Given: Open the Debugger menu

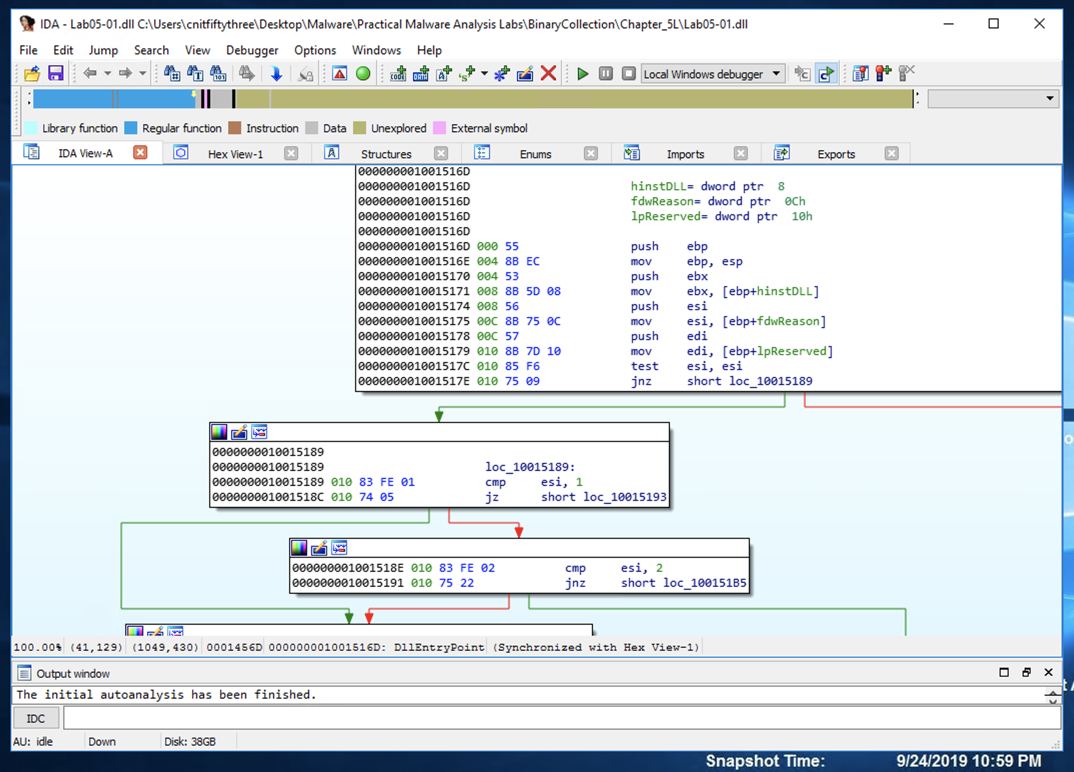Looking at the screenshot, I should click(252, 50).
